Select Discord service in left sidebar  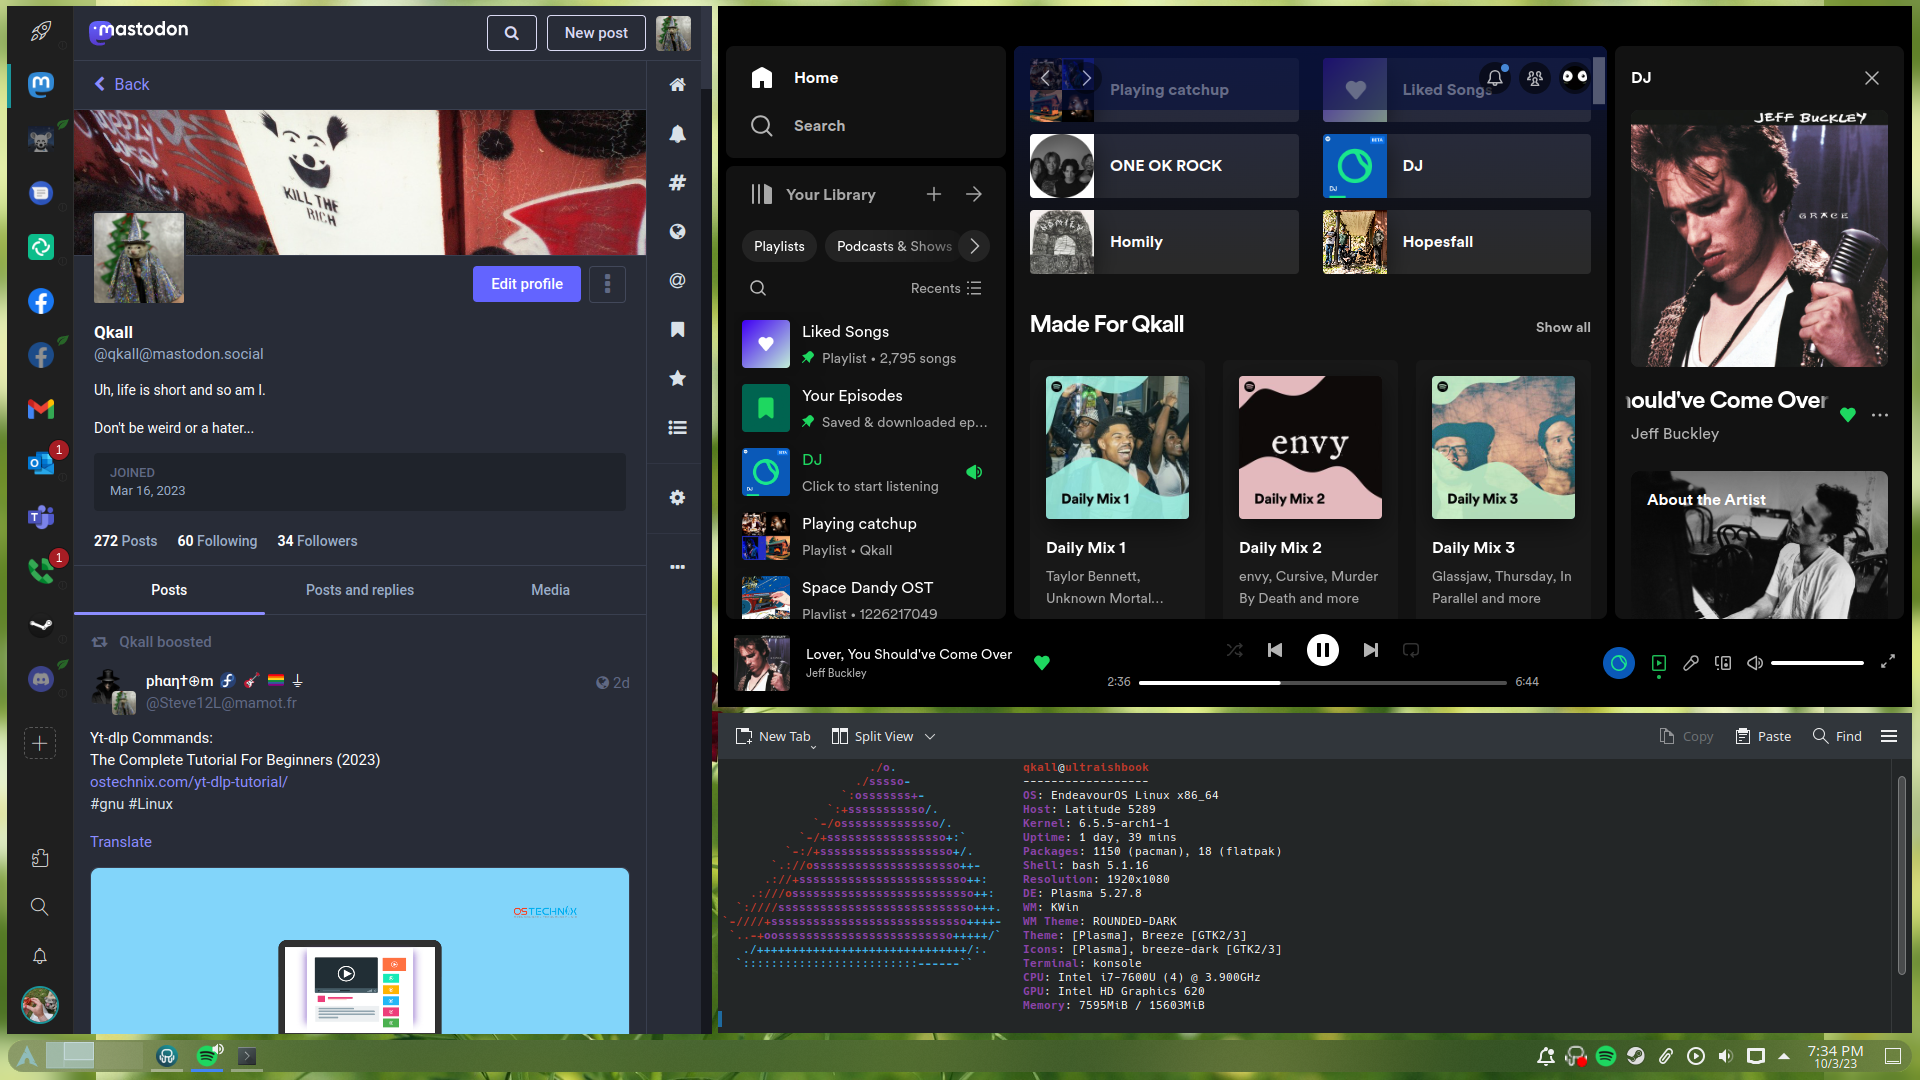[x=40, y=679]
